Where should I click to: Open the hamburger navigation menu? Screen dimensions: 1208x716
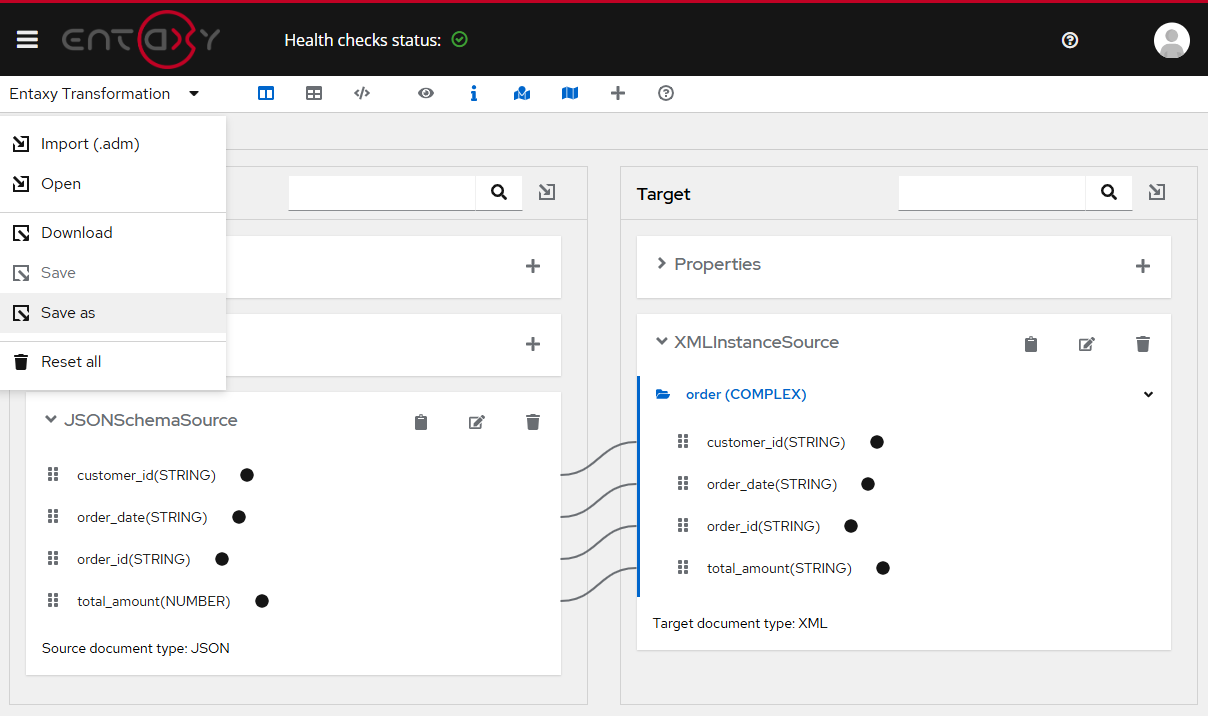tap(27, 39)
